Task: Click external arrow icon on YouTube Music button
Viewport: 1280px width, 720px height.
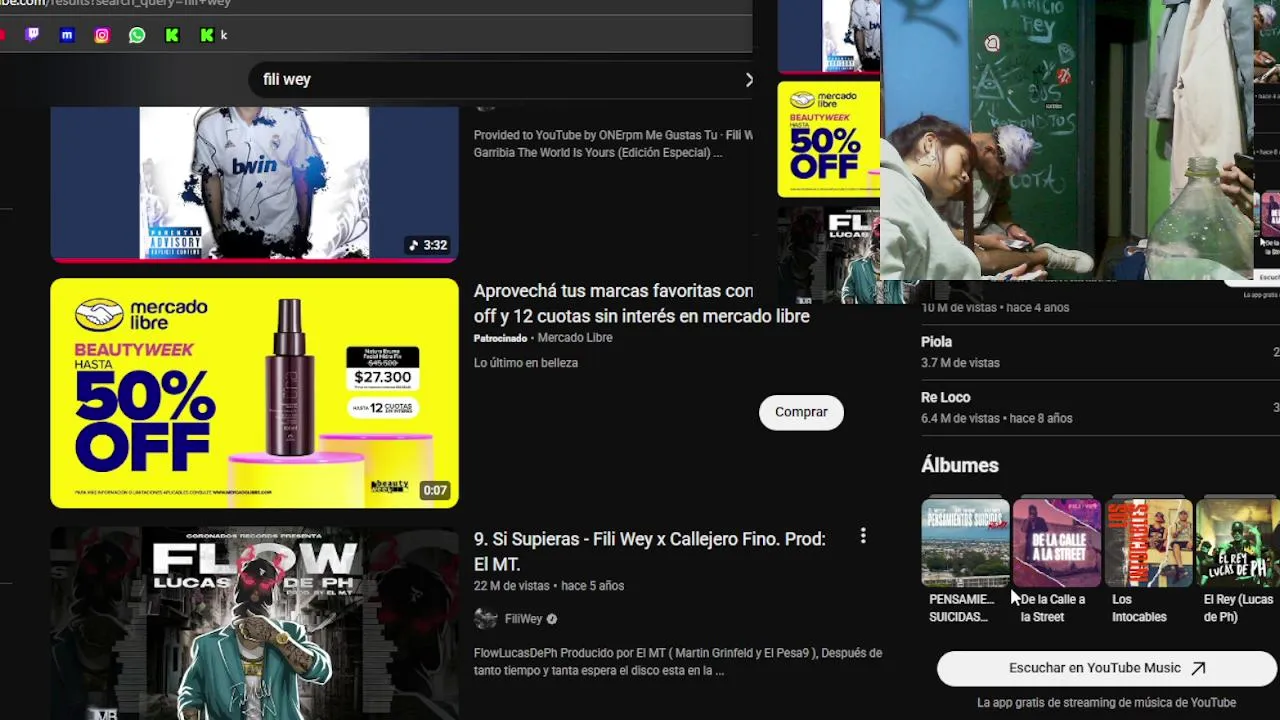Action: coord(1198,668)
